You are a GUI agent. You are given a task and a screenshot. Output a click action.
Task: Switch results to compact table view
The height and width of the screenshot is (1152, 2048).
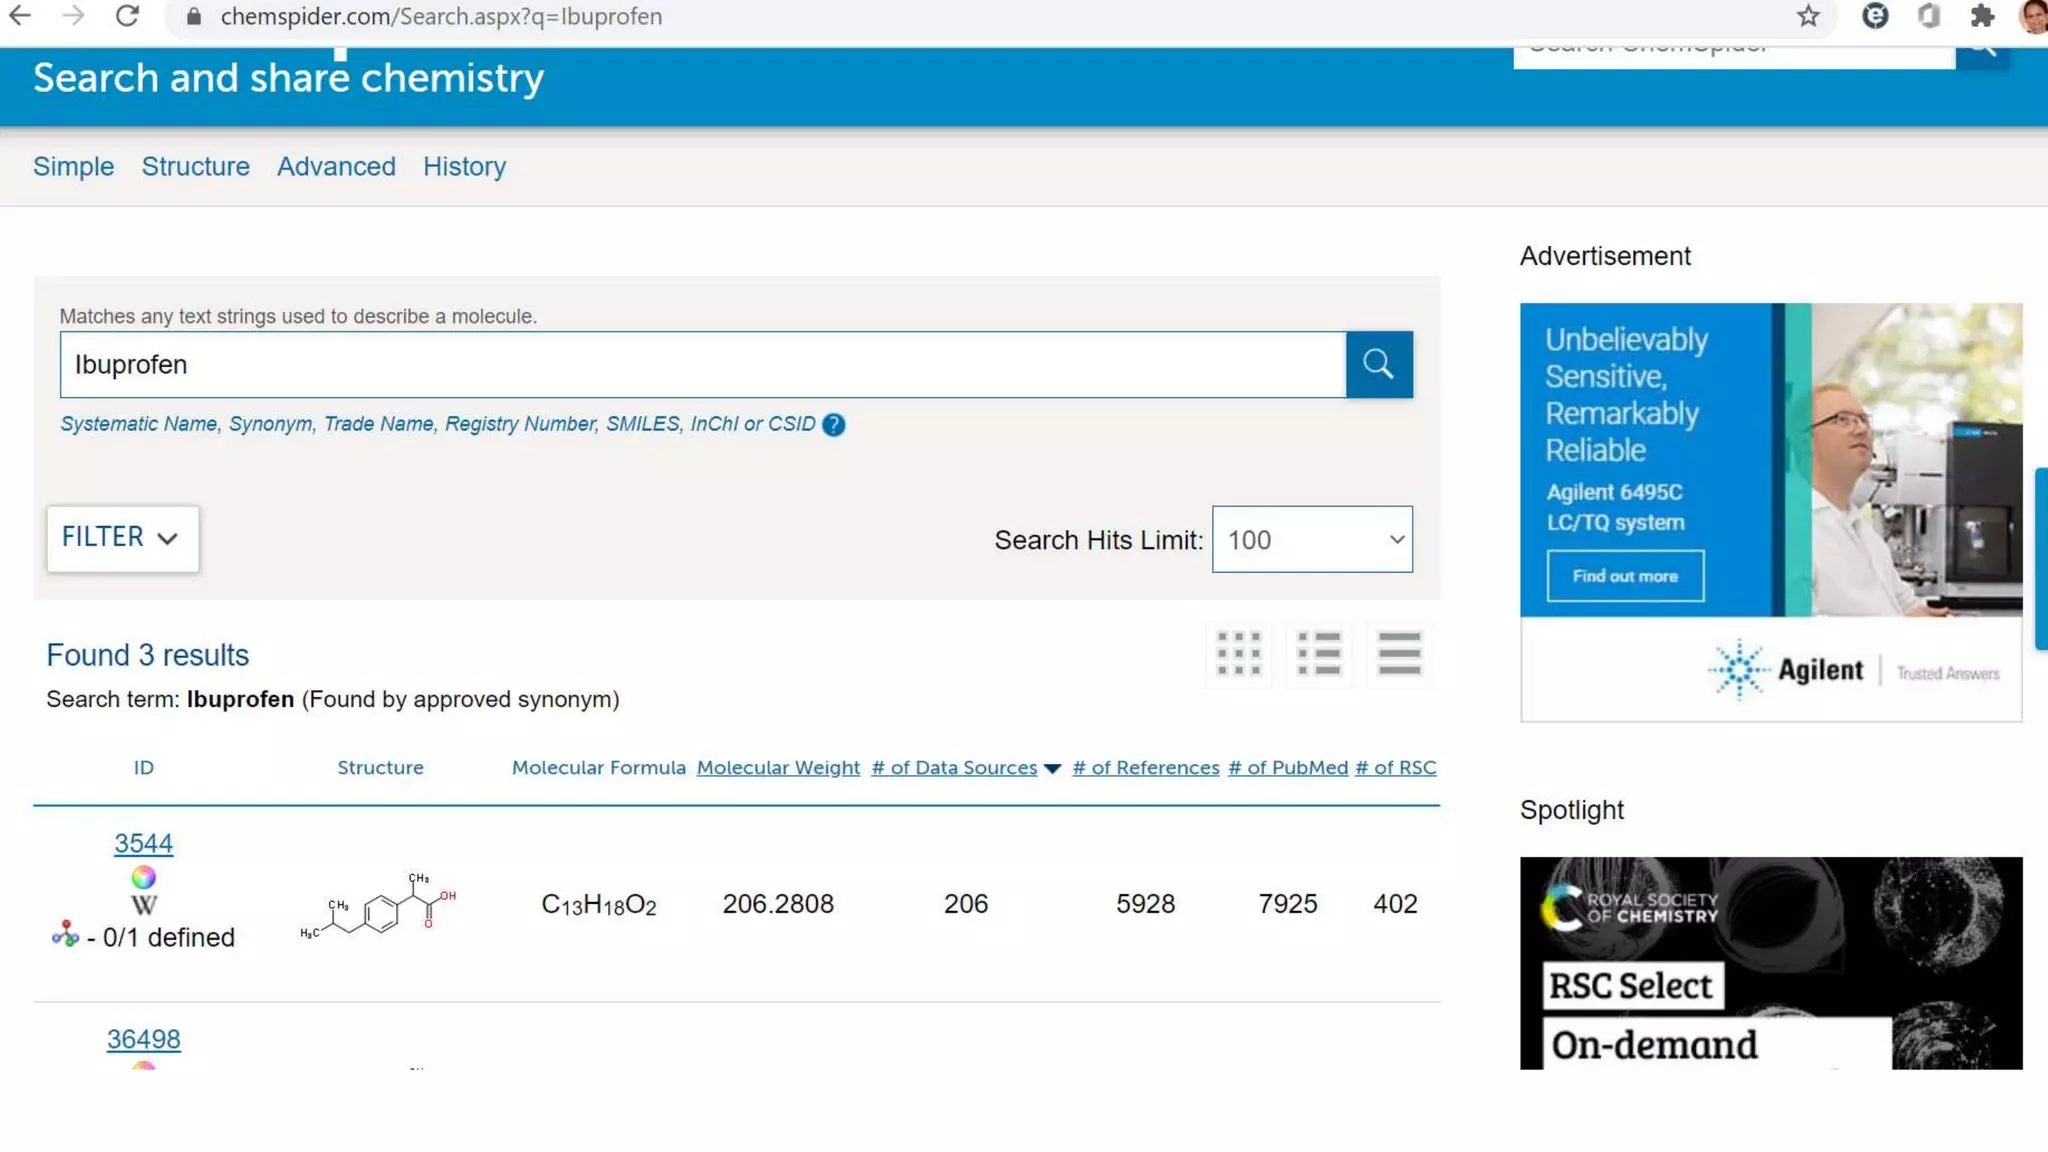point(1398,654)
